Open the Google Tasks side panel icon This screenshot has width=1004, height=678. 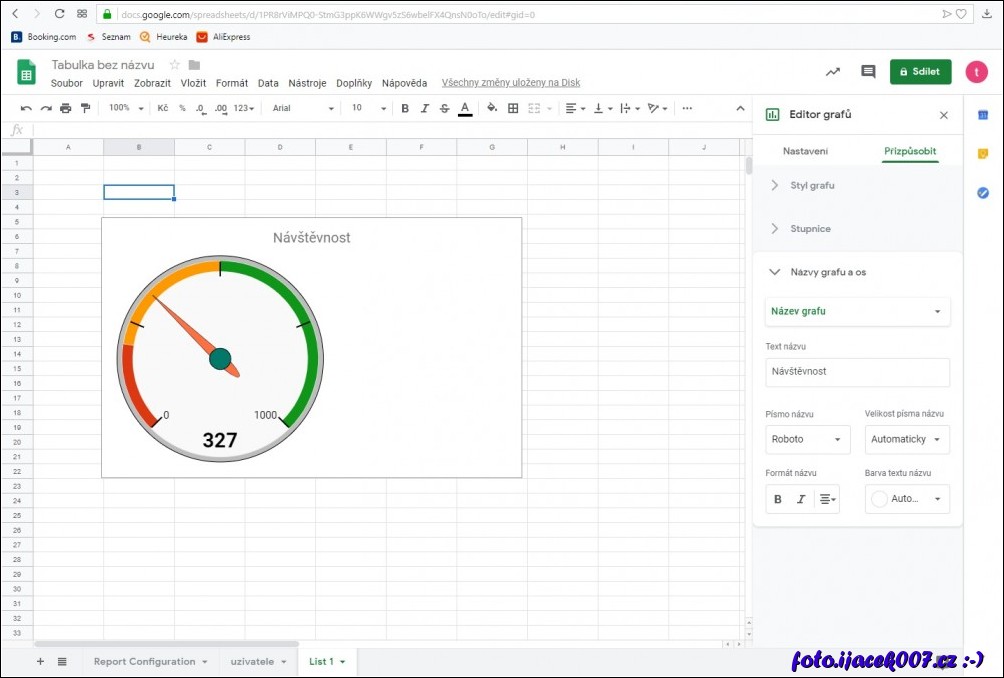pyautogui.click(x=983, y=193)
